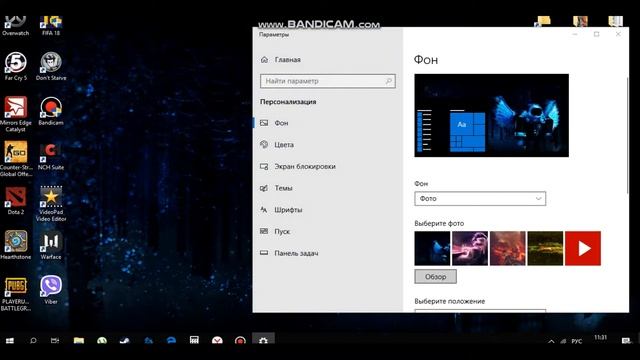Viewport: 640px width, 360px height.
Task: Click the Обзор browse button
Action: 436,277
